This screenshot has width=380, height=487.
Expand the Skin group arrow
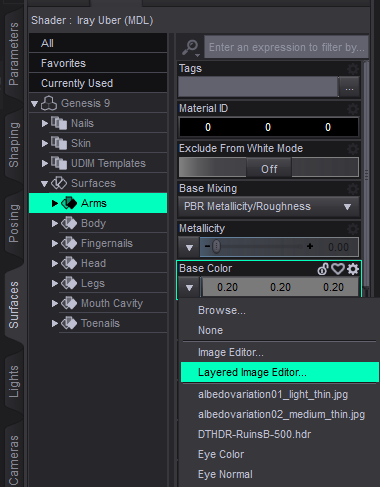45,144
